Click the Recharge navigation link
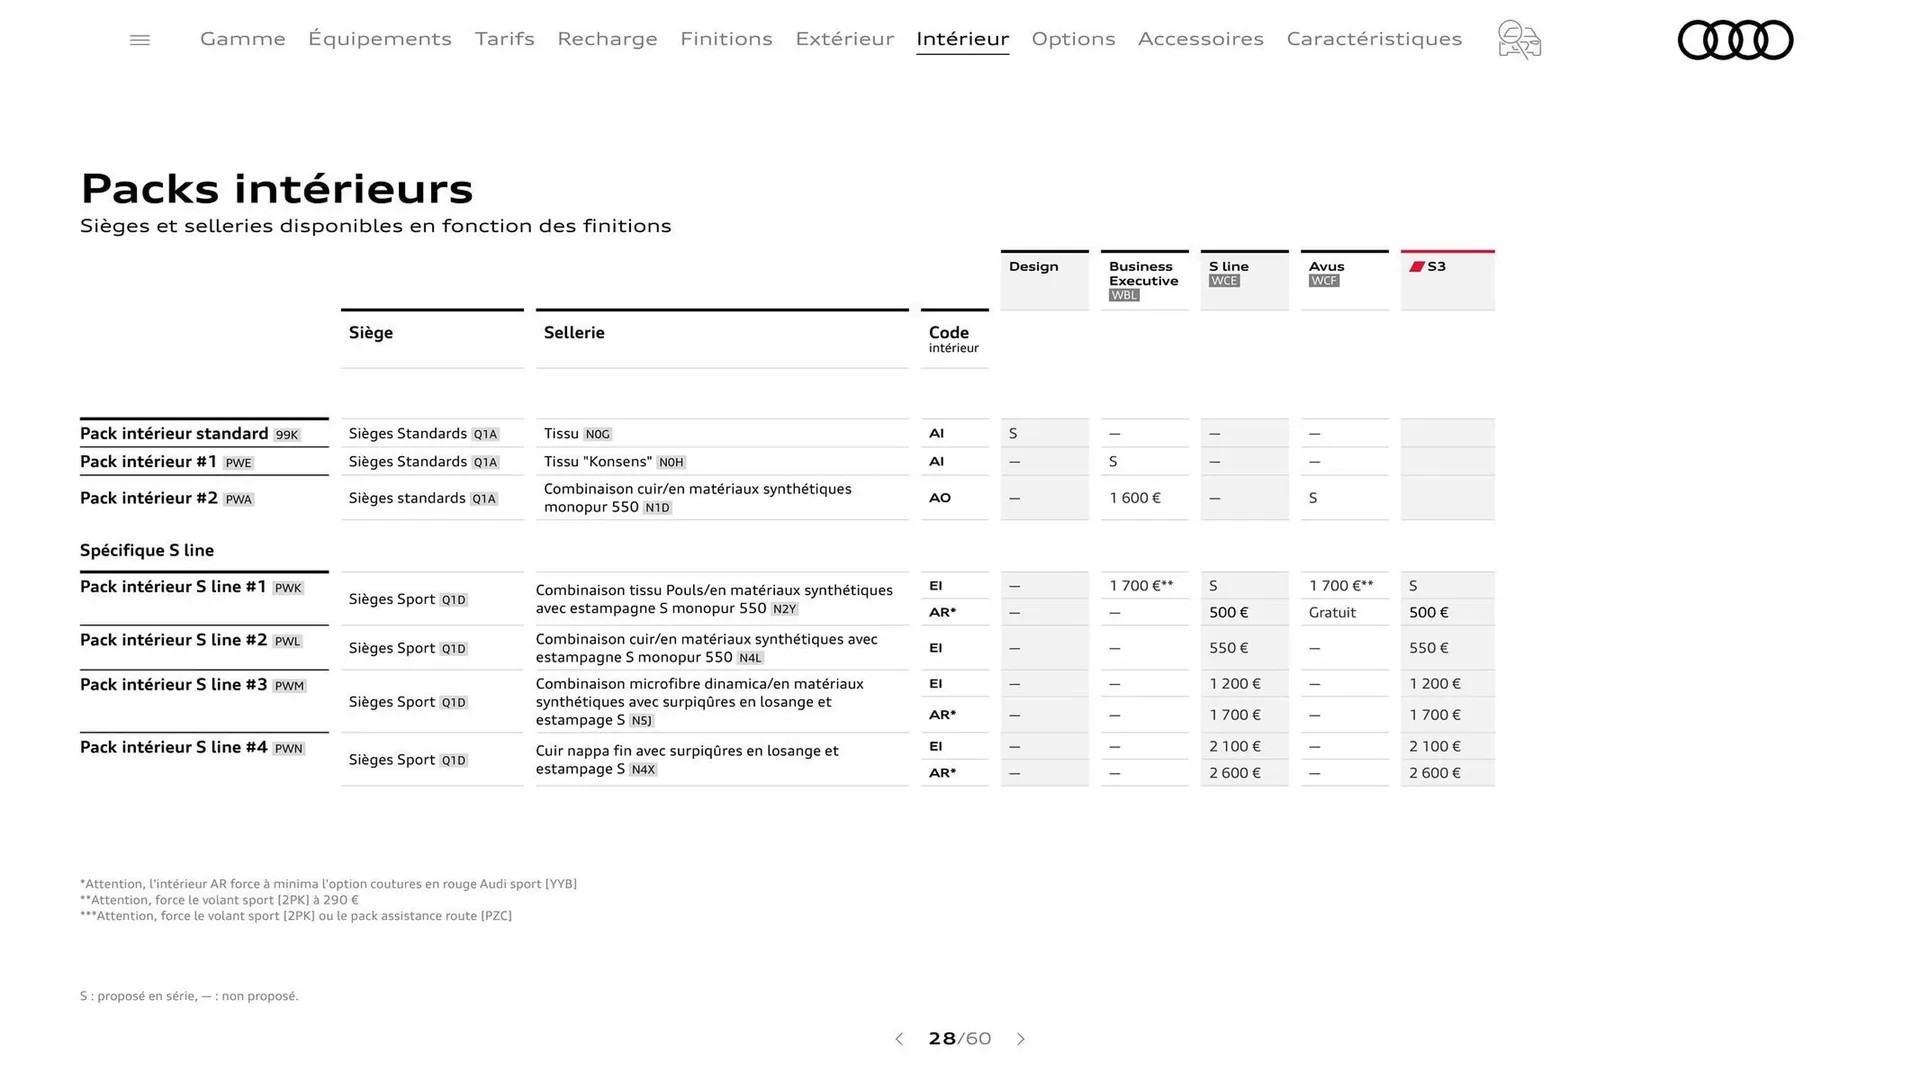The image size is (1920, 1080). pyautogui.click(x=607, y=39)
